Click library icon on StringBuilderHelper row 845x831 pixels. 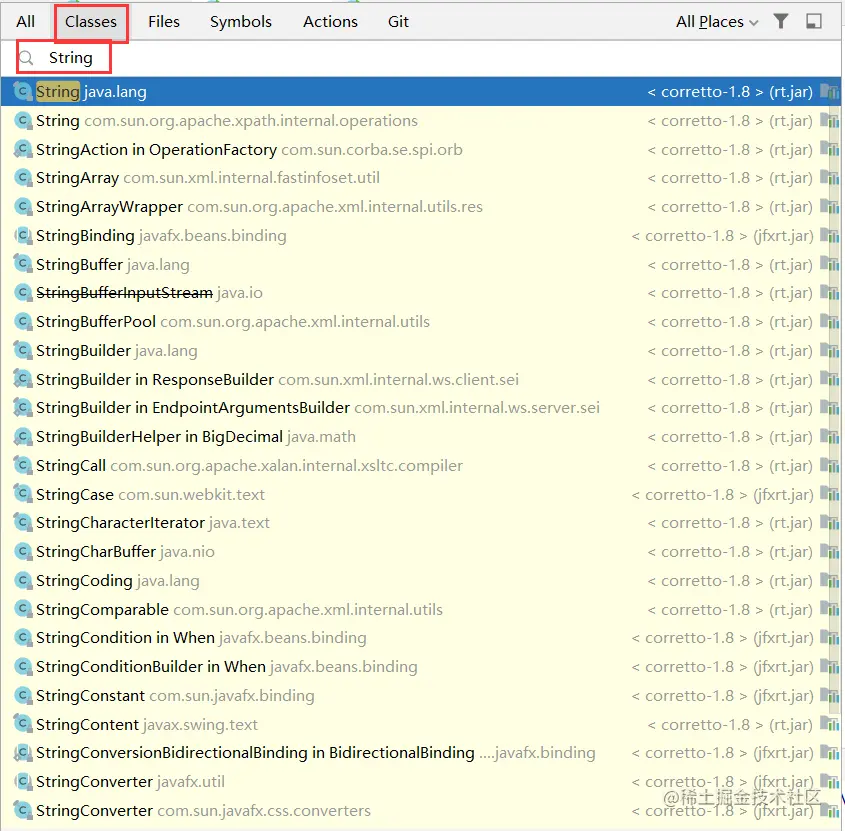(x=829, y=437)
